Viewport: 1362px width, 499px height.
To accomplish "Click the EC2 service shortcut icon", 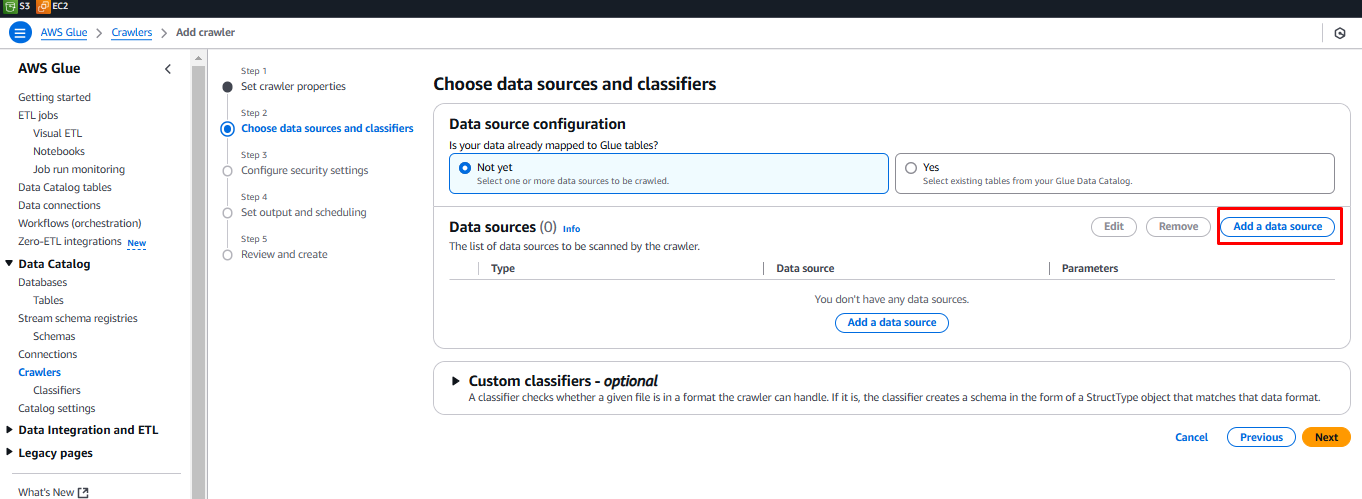I will (x=43, y=6).
